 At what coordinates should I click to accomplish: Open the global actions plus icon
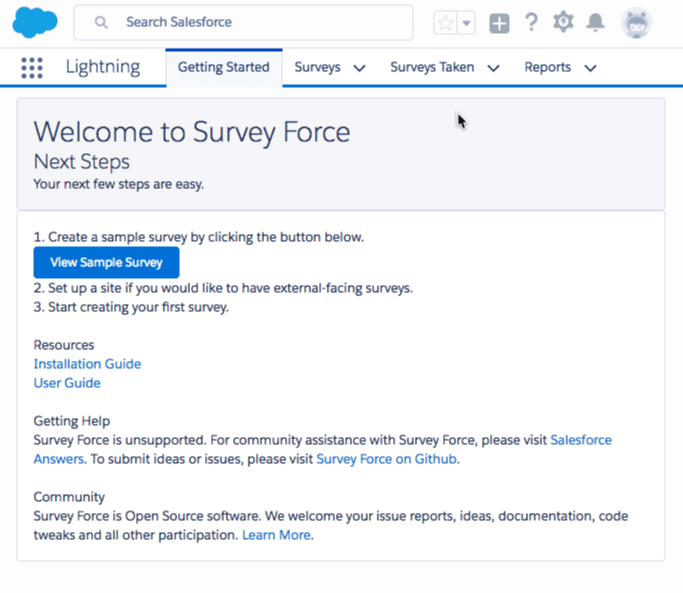click(x=499, y=23)
